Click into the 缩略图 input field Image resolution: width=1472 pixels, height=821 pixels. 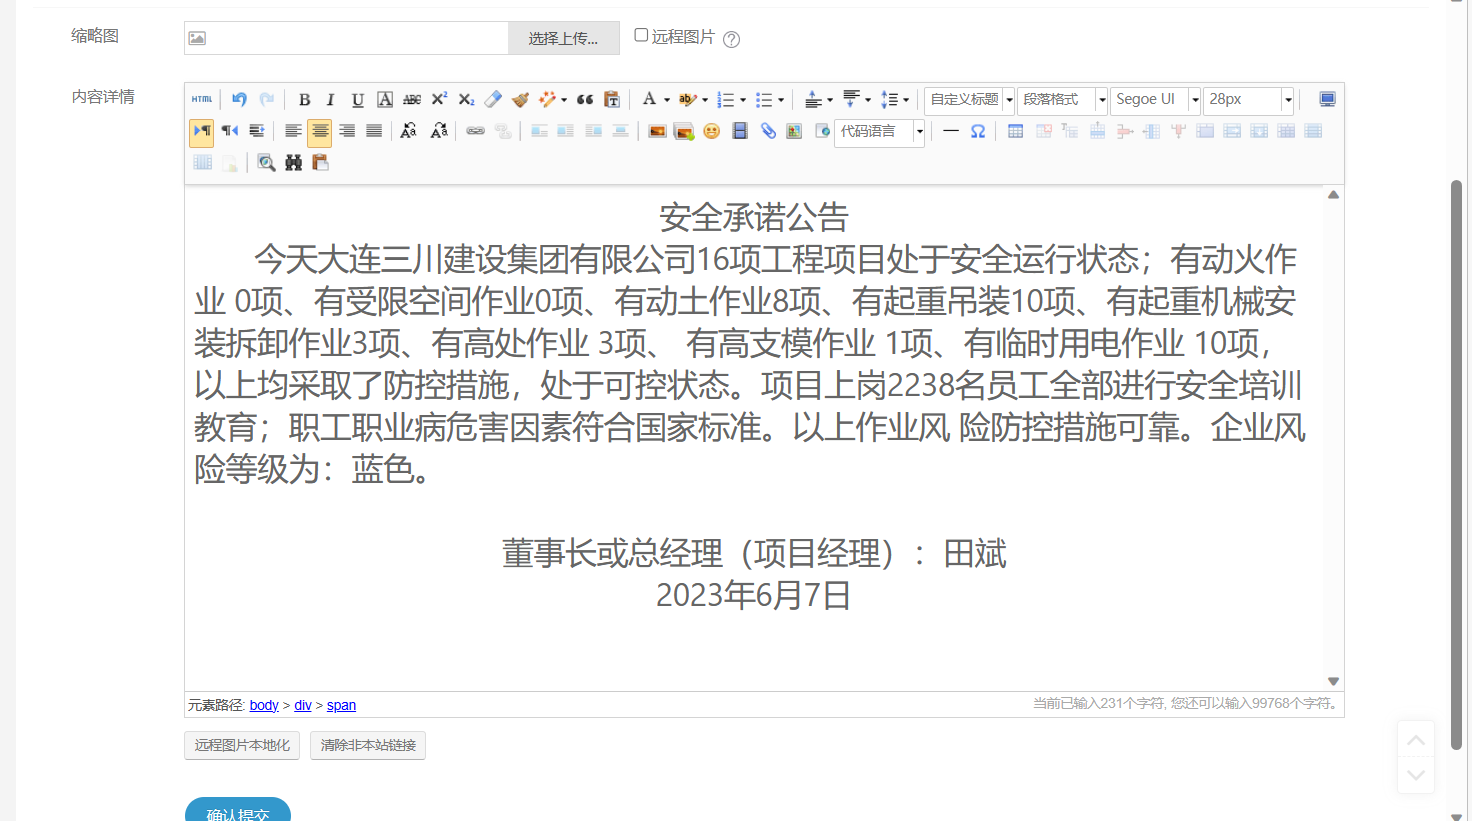tap(347, 38)
